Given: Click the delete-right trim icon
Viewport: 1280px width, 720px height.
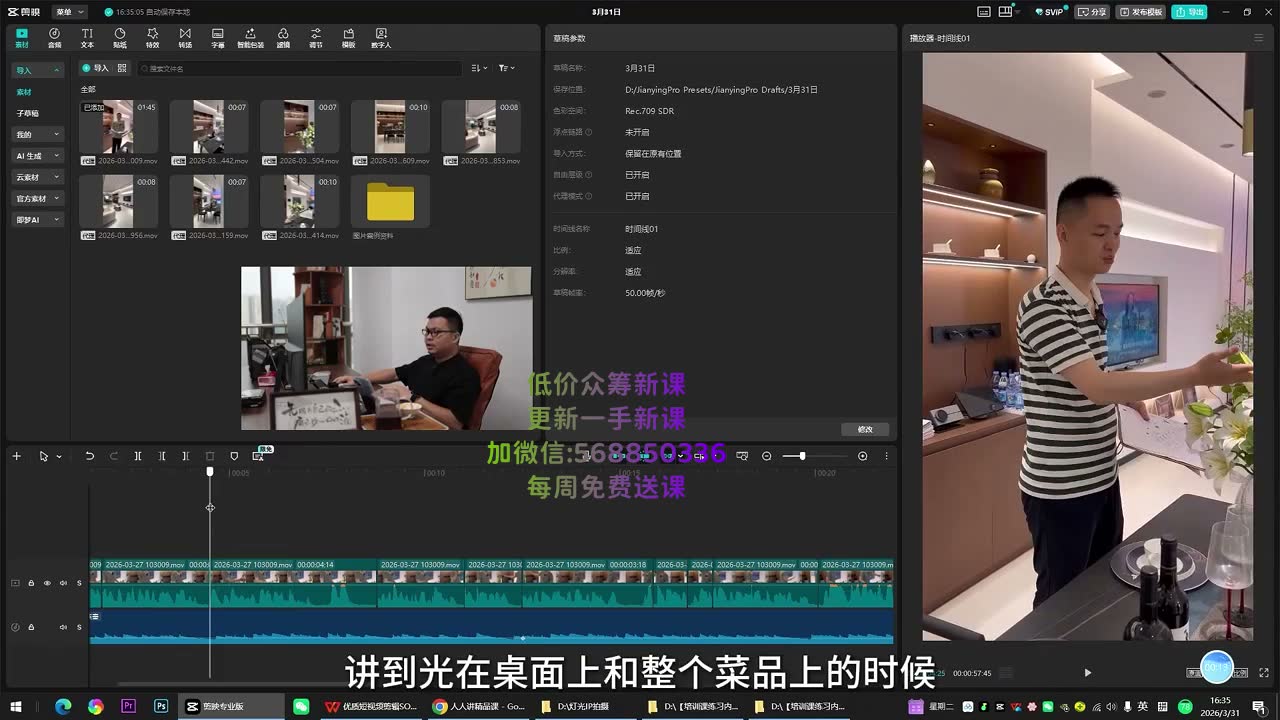Looking at the screenshot, I should (186, 456).
